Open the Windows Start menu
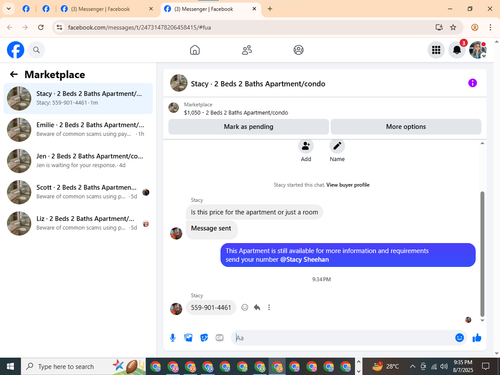500x375 pixels. (10, 367)
